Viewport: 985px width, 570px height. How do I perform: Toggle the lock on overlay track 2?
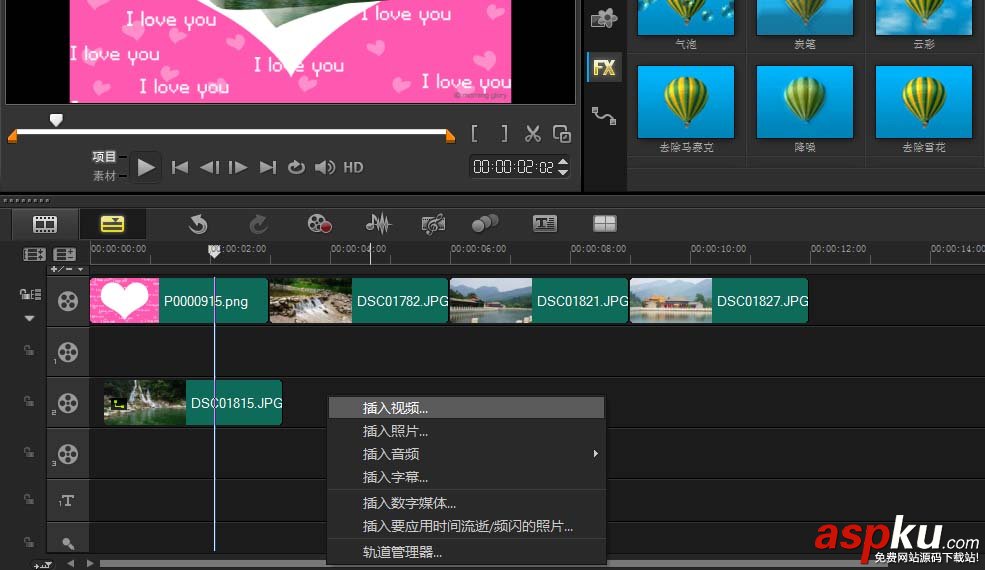click(28, 402)
